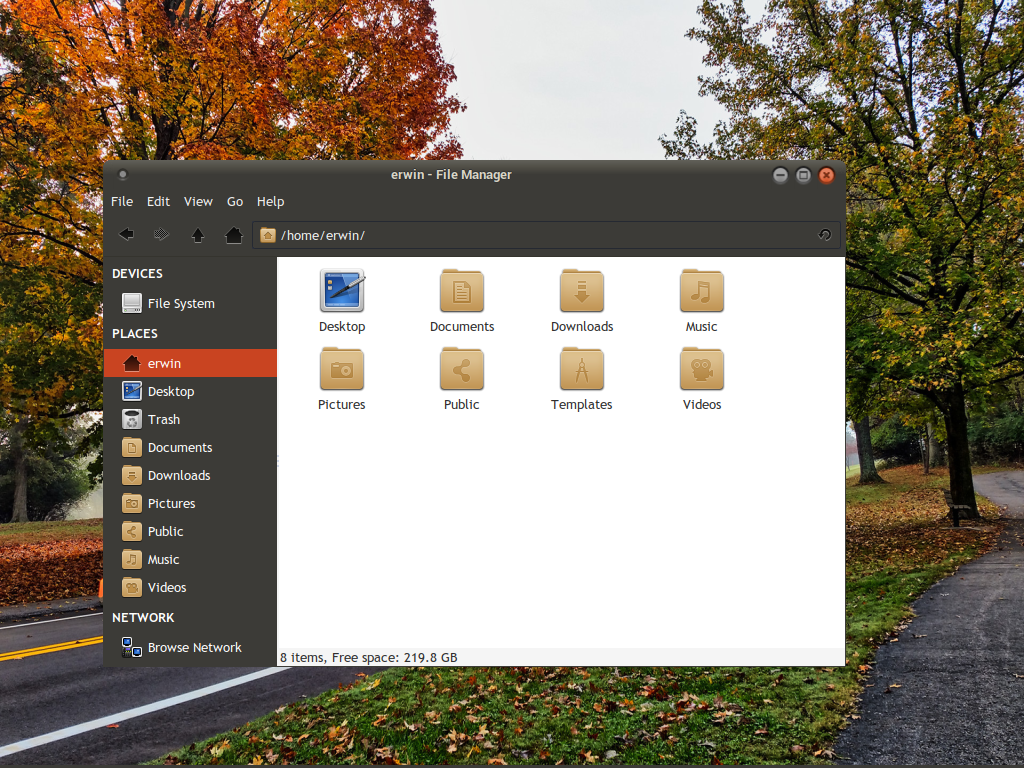Close the File Manager window
This screenshot has height=768, width=1024.
click(826, 175)
